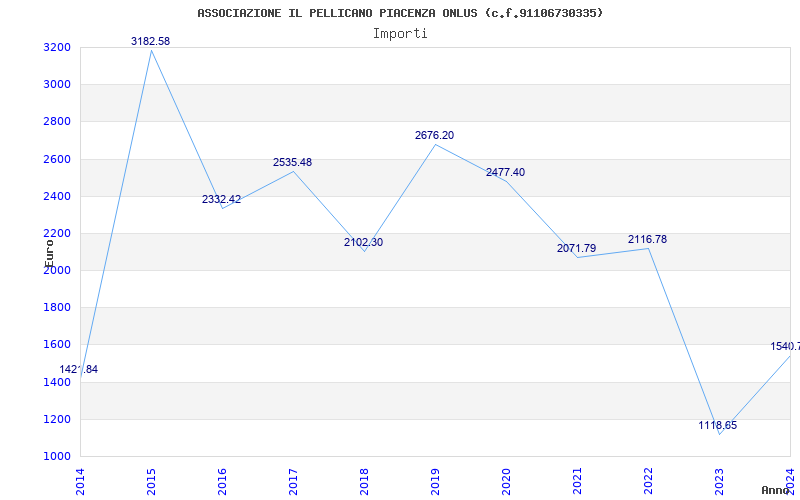Click the 2800 y-axis tick label
Image resolution: width=800 pixels, height=500 pixels.
click(56, 122)
